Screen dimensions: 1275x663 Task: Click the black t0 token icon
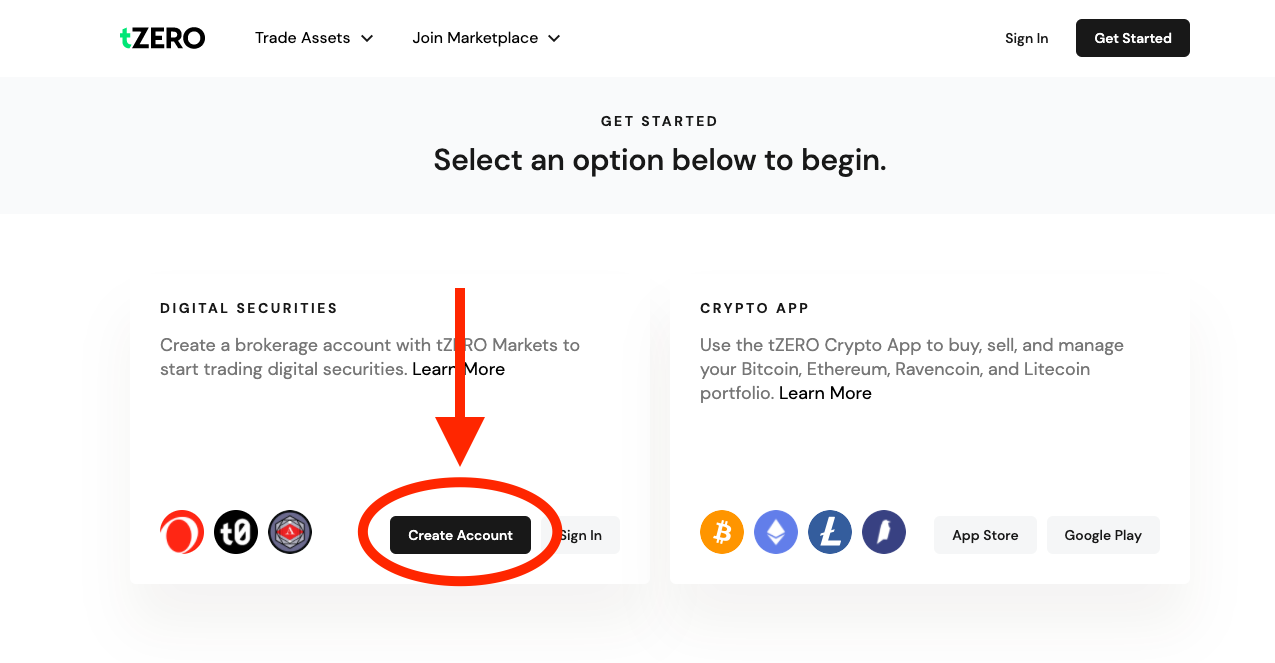point(236,531)
